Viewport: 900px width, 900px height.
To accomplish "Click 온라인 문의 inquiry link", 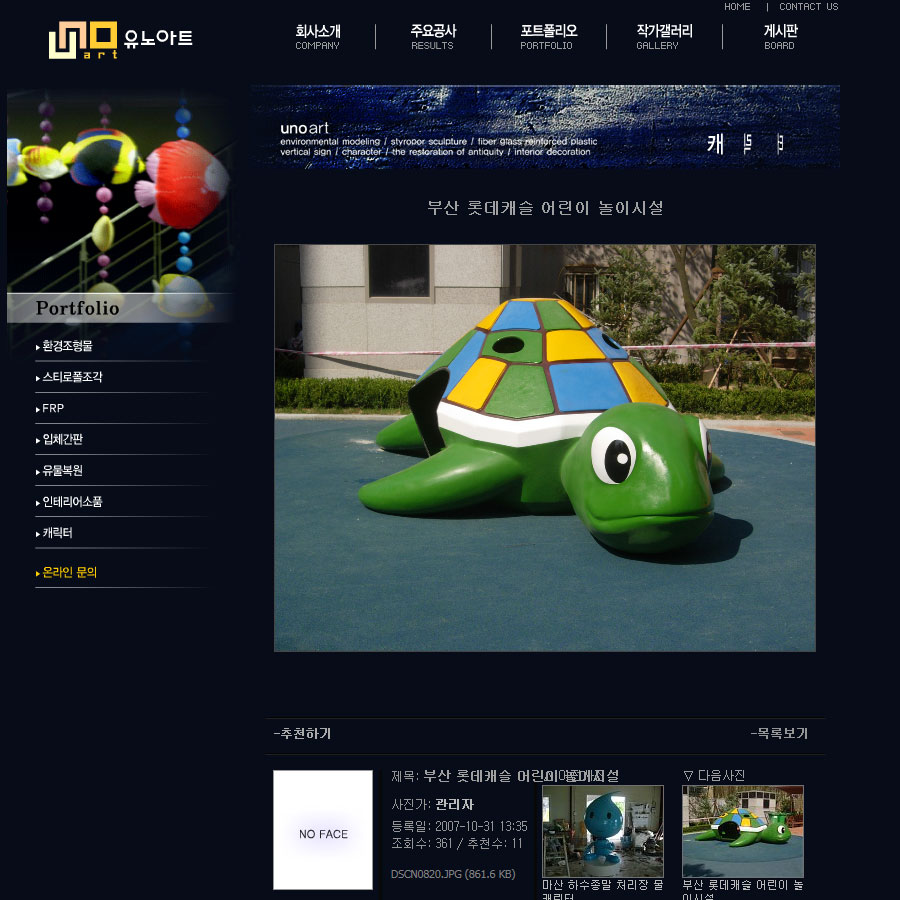I will click(69, 572).
